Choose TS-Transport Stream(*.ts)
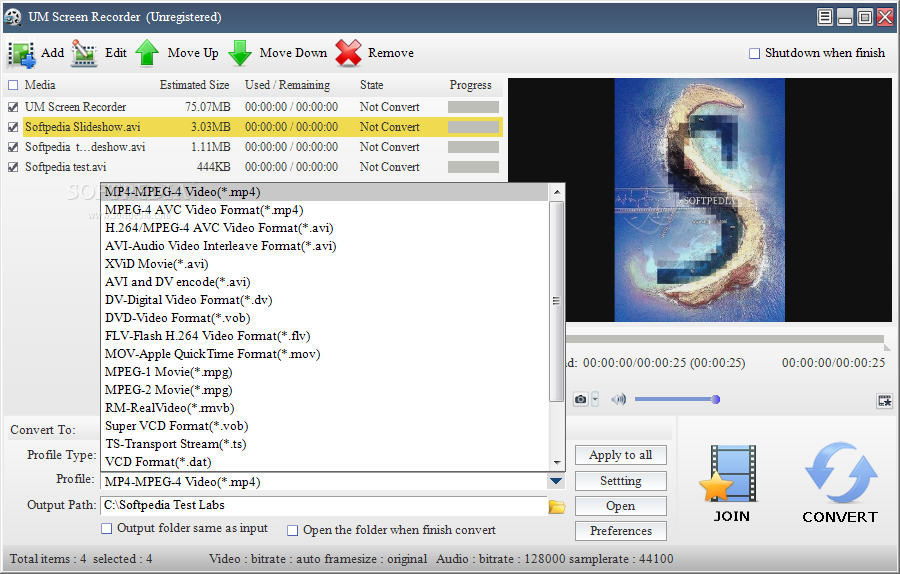The height and width of the screenshot is (574, 900). tap(325, 444)
